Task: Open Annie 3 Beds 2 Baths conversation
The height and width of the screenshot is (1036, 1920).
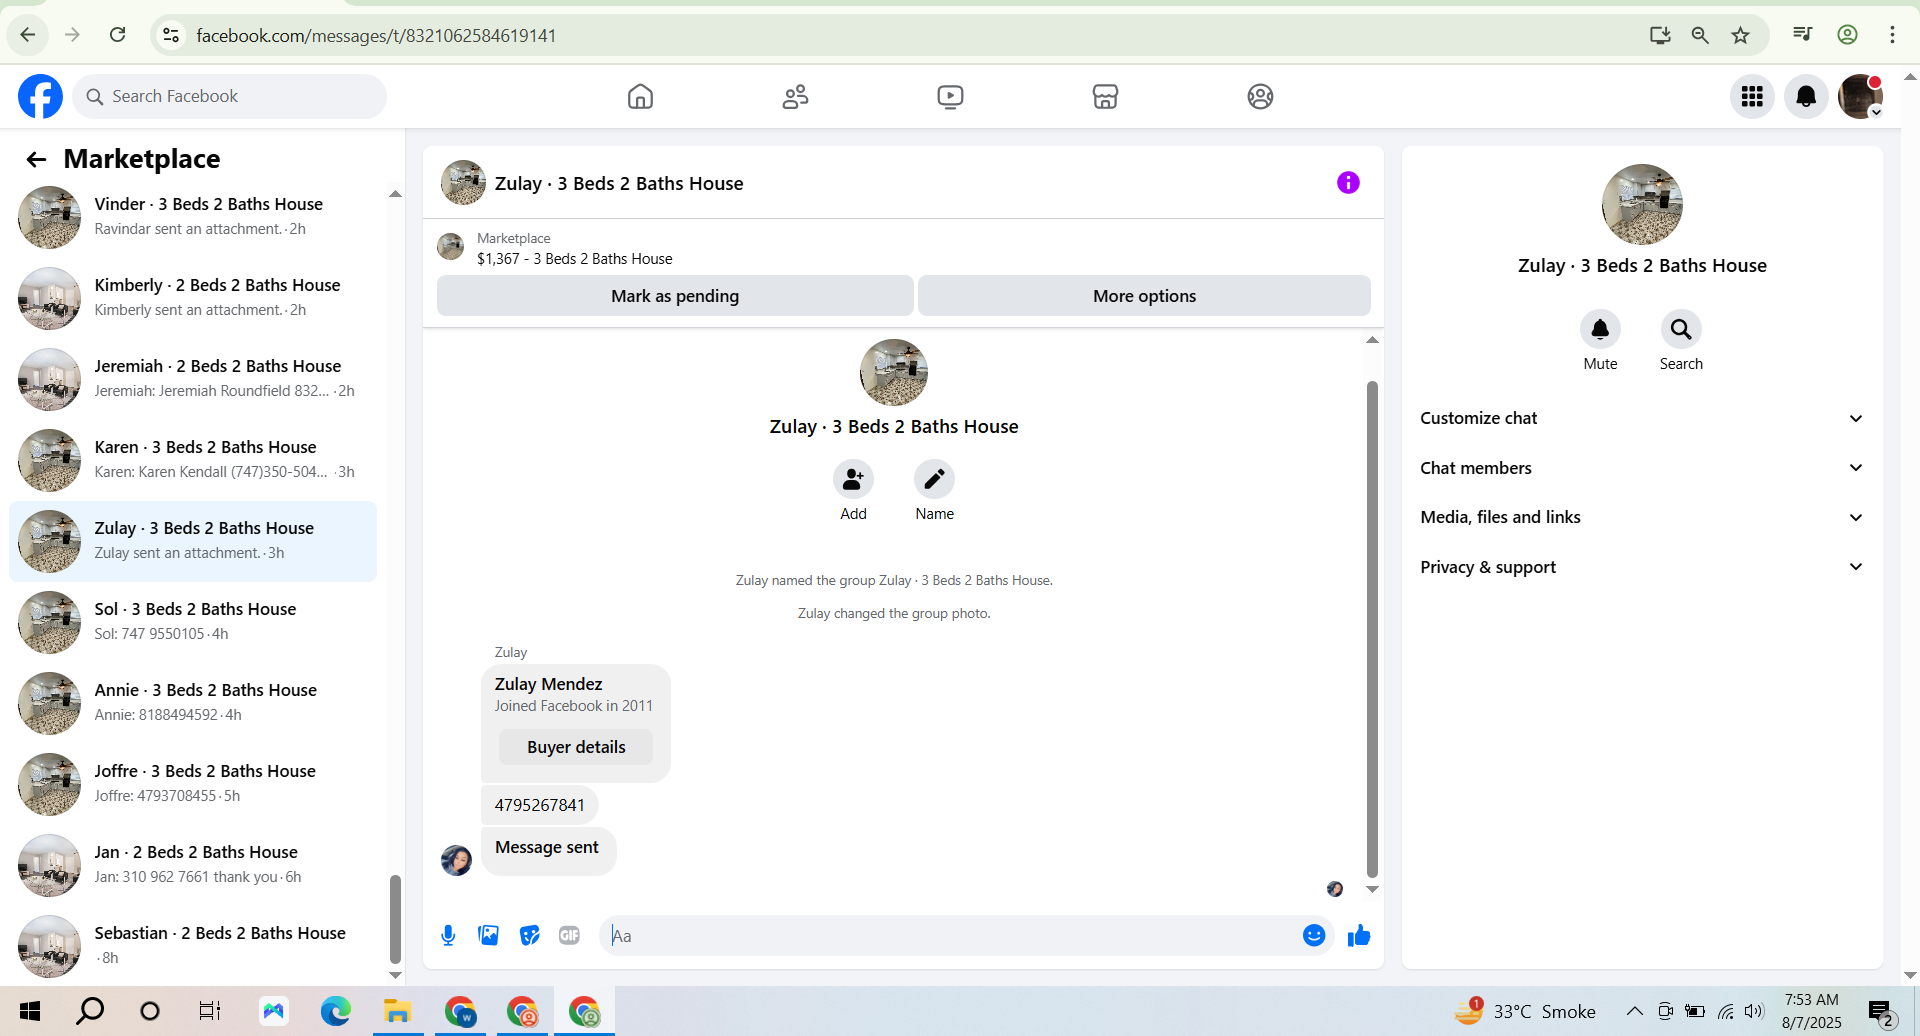Action: click(193, 702)
